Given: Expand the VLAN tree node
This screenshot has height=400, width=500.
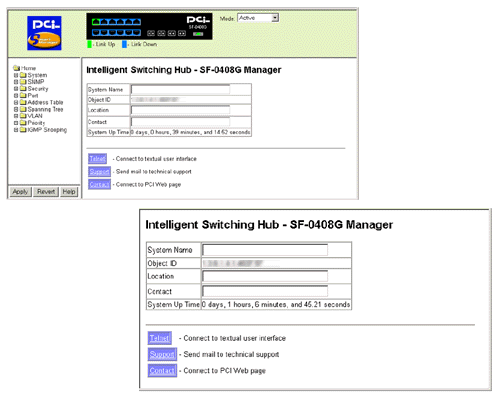Looking at the screenshot, I should pyautogui.click(x=16, y=116).
